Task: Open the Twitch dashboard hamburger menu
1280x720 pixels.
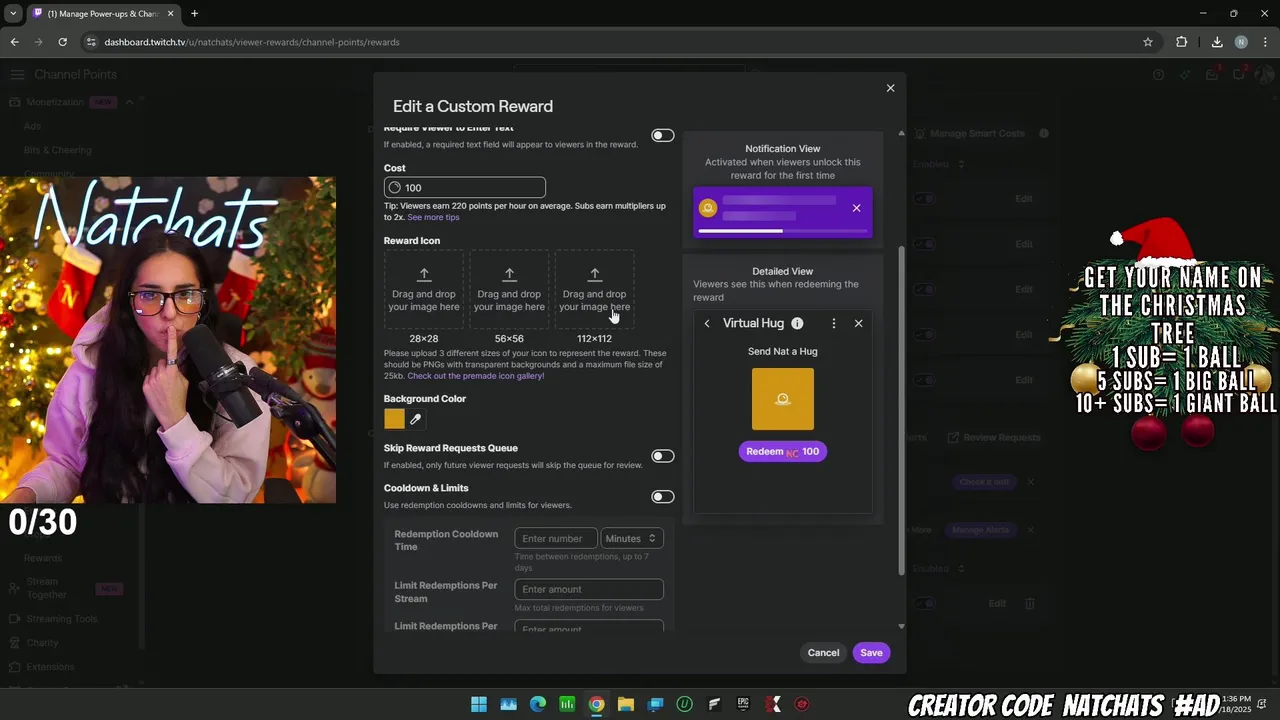Action: pos(17,74)
